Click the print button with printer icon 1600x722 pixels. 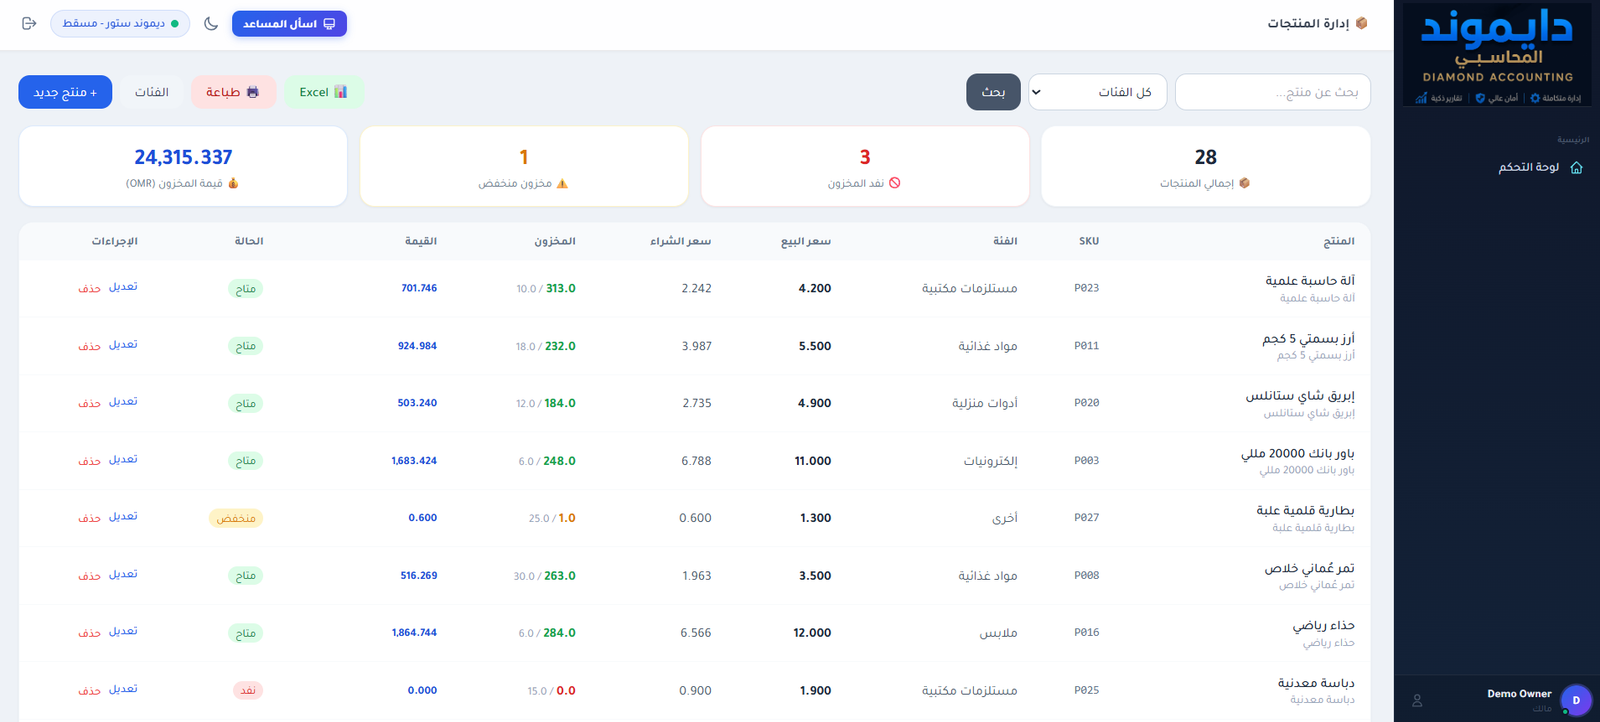pyautogui.click(x=233, y=92)
